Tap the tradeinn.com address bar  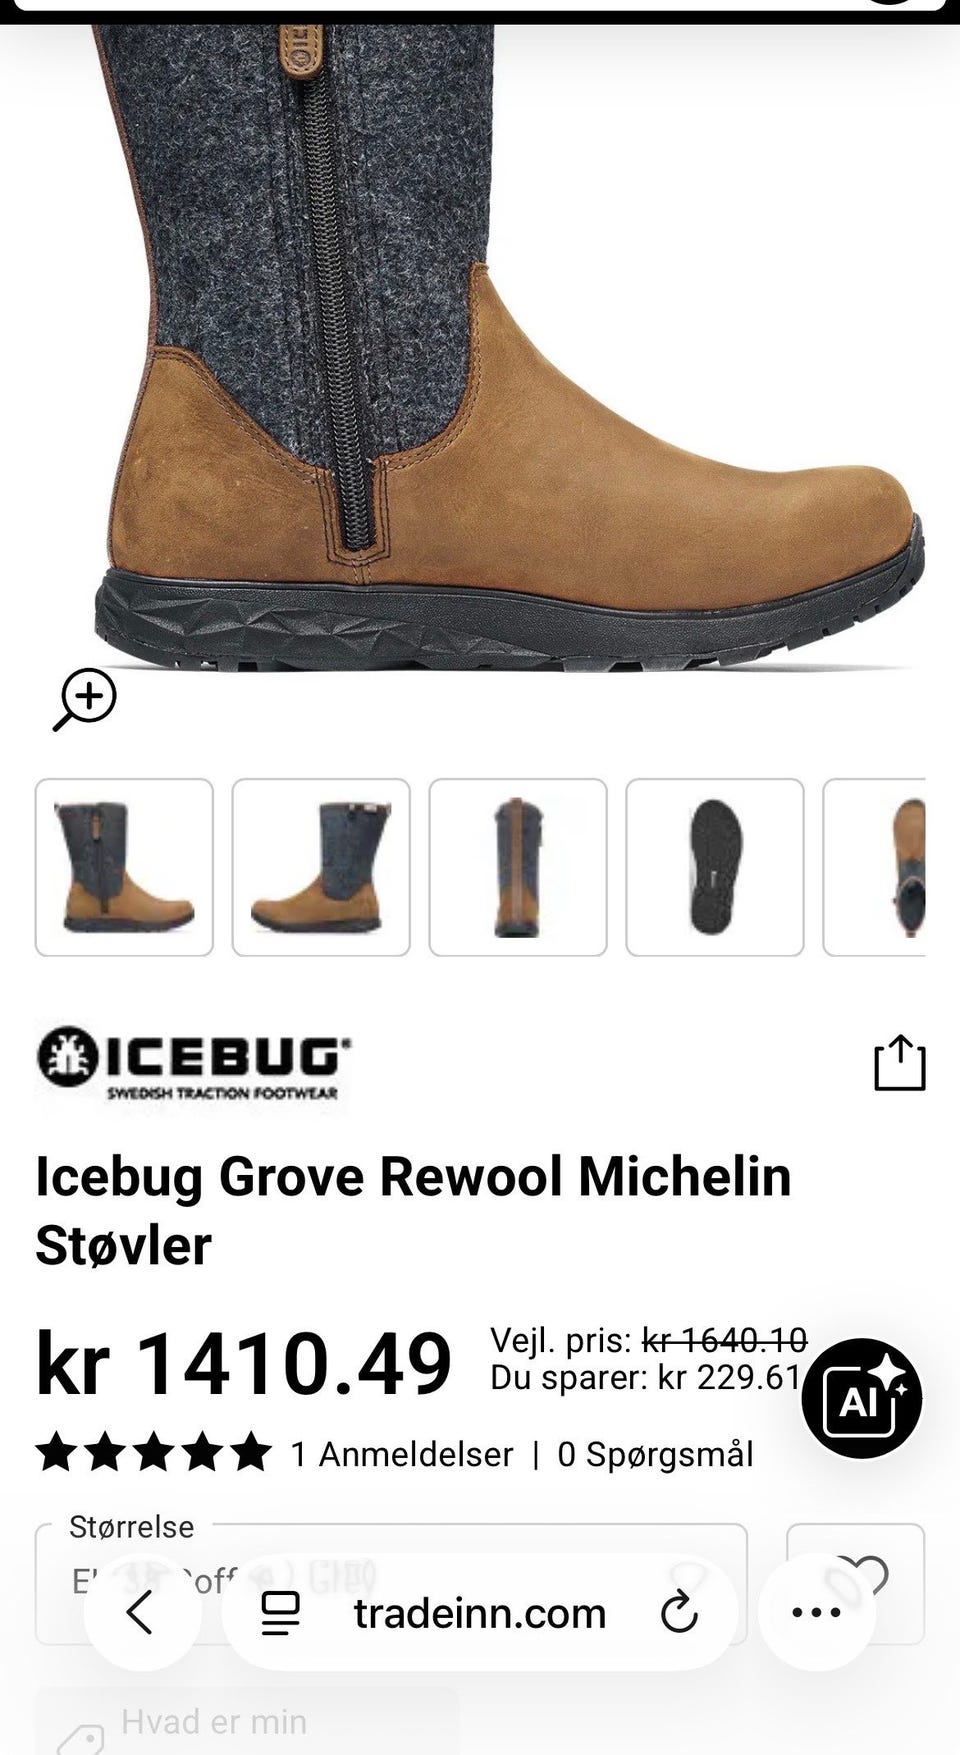(x=480, y=1613)
